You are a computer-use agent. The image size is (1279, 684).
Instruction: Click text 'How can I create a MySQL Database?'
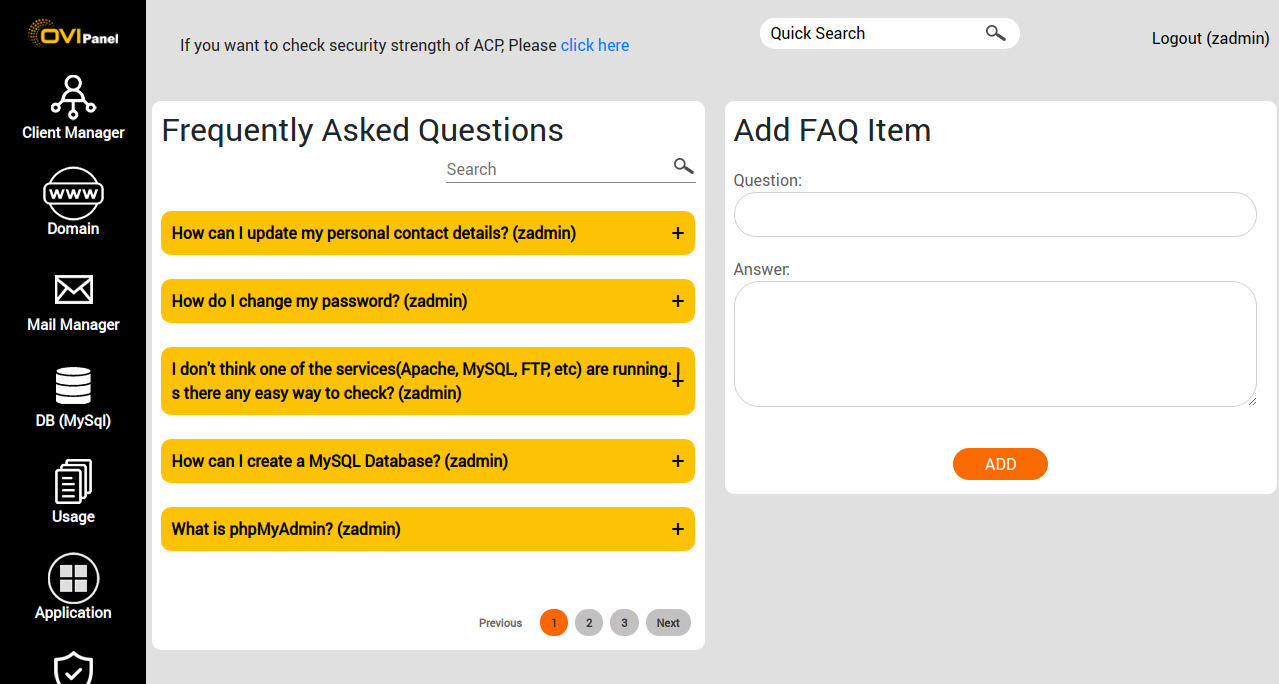tap(306, 461)
